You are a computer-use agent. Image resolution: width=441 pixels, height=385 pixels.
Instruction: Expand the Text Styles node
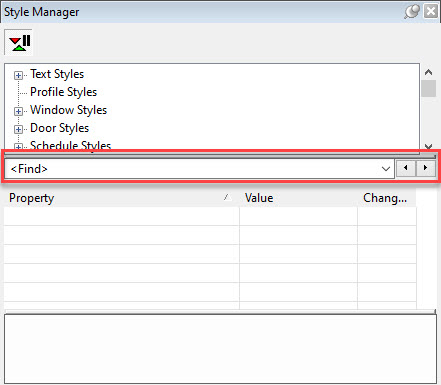click(x=18, y=75)
